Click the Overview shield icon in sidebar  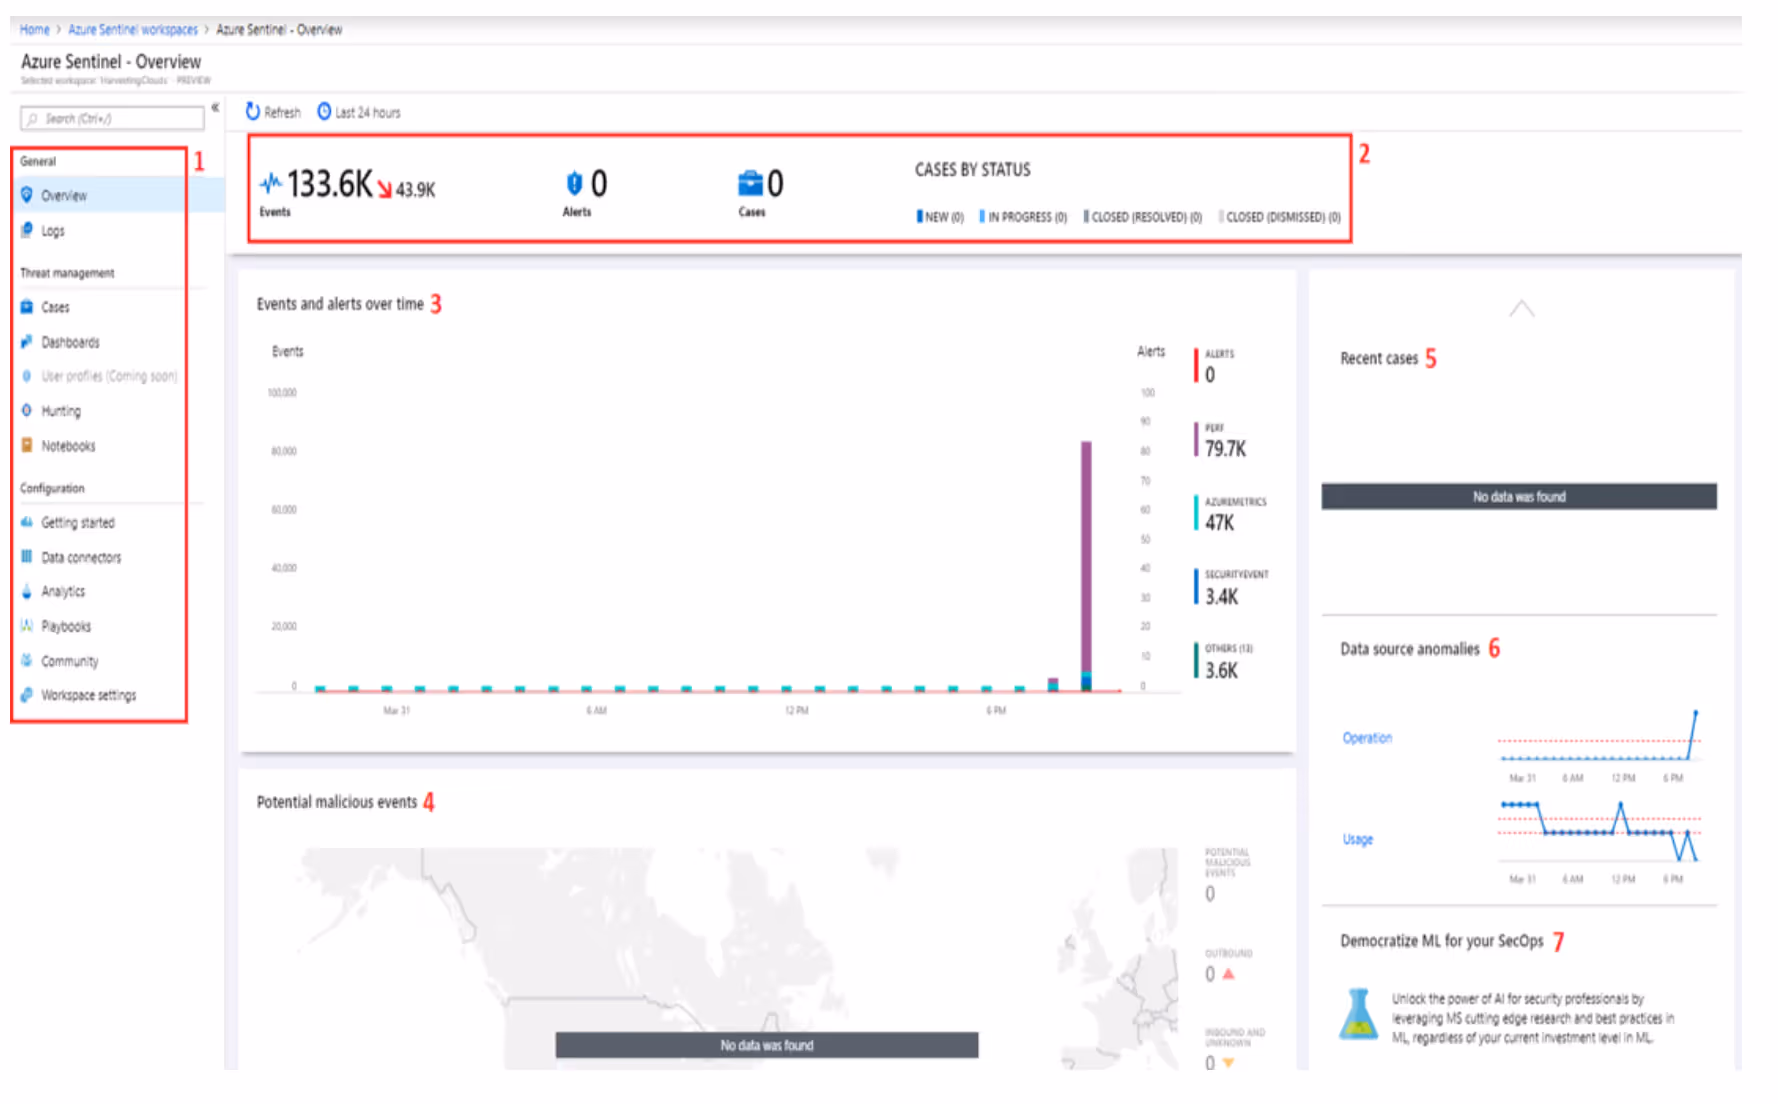pyautogui.click(x=27, y=195)
